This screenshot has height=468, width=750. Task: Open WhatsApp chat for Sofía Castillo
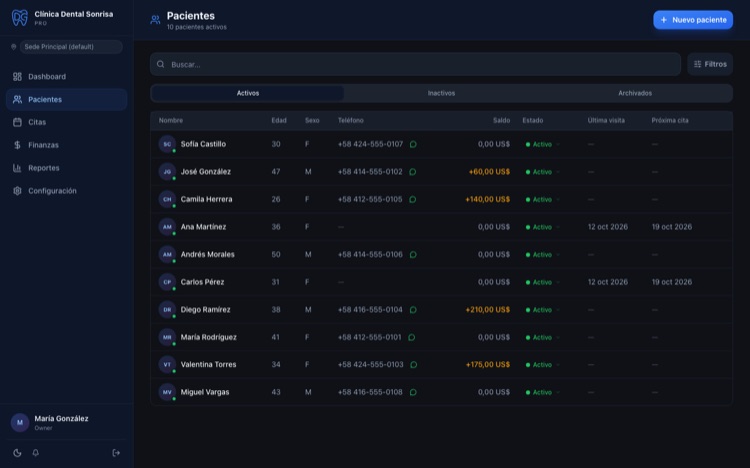[x=413, y=144]
